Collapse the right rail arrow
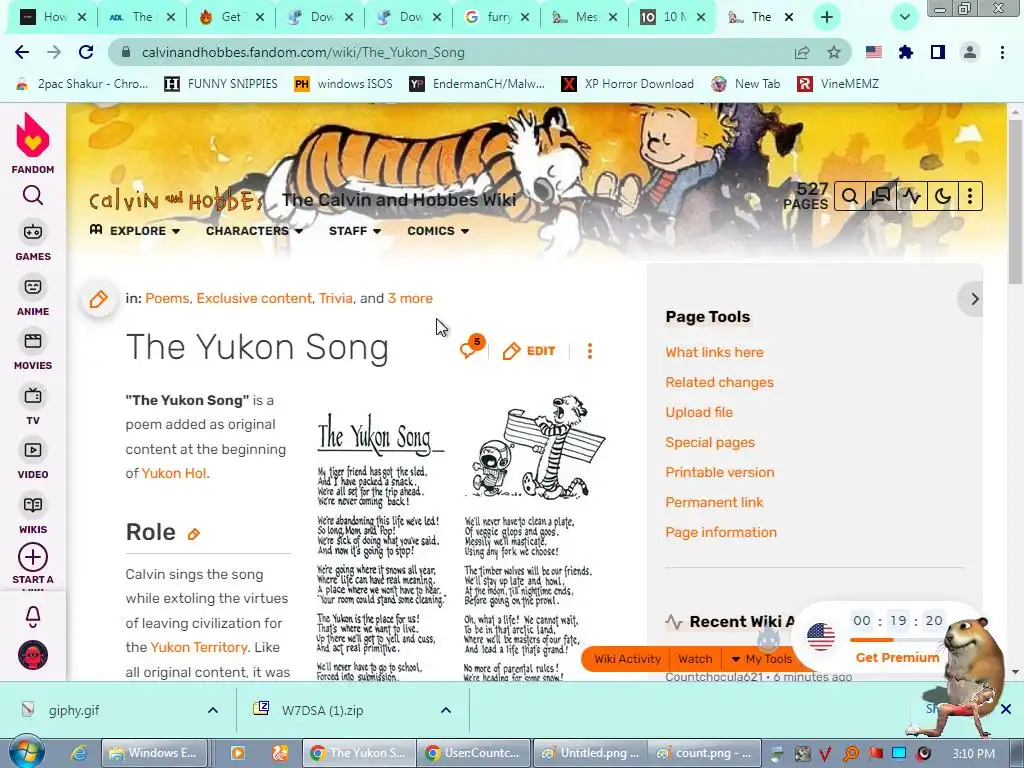This screenshot has height=768, width=1024. click(x=972, y=299)
